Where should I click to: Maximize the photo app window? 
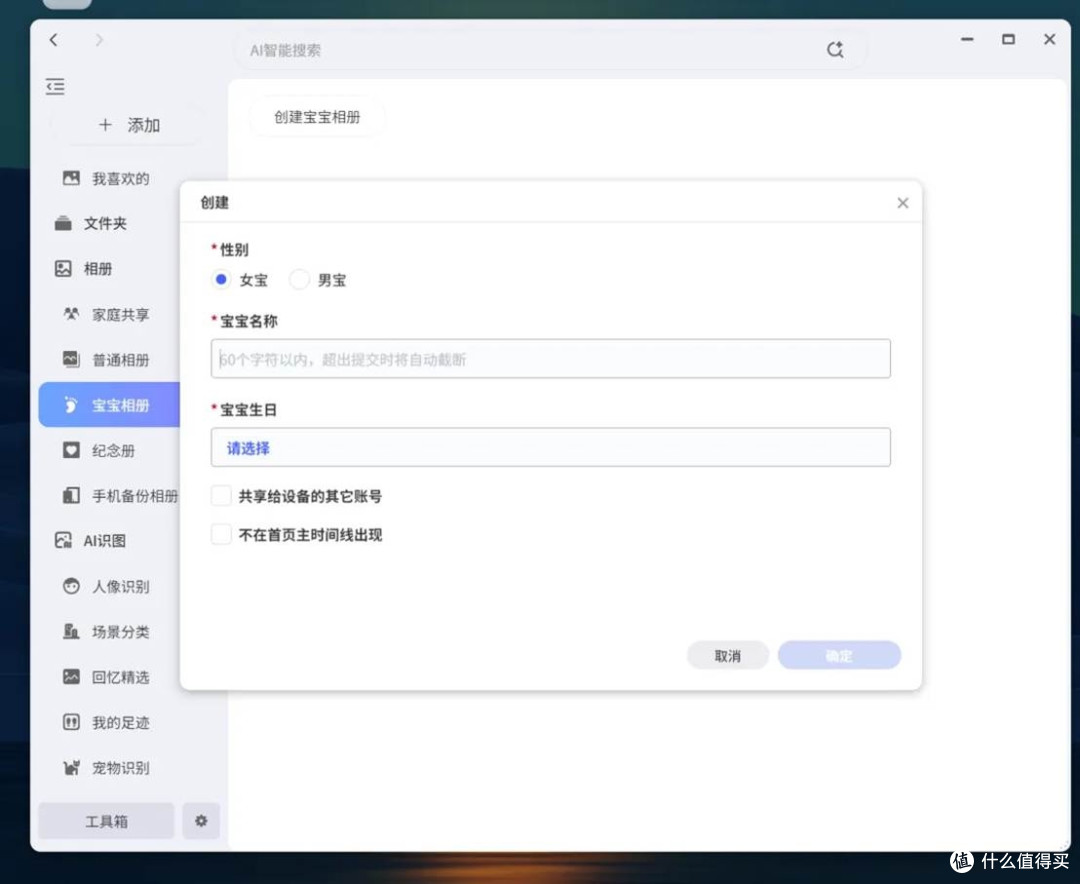[1008, 39]
